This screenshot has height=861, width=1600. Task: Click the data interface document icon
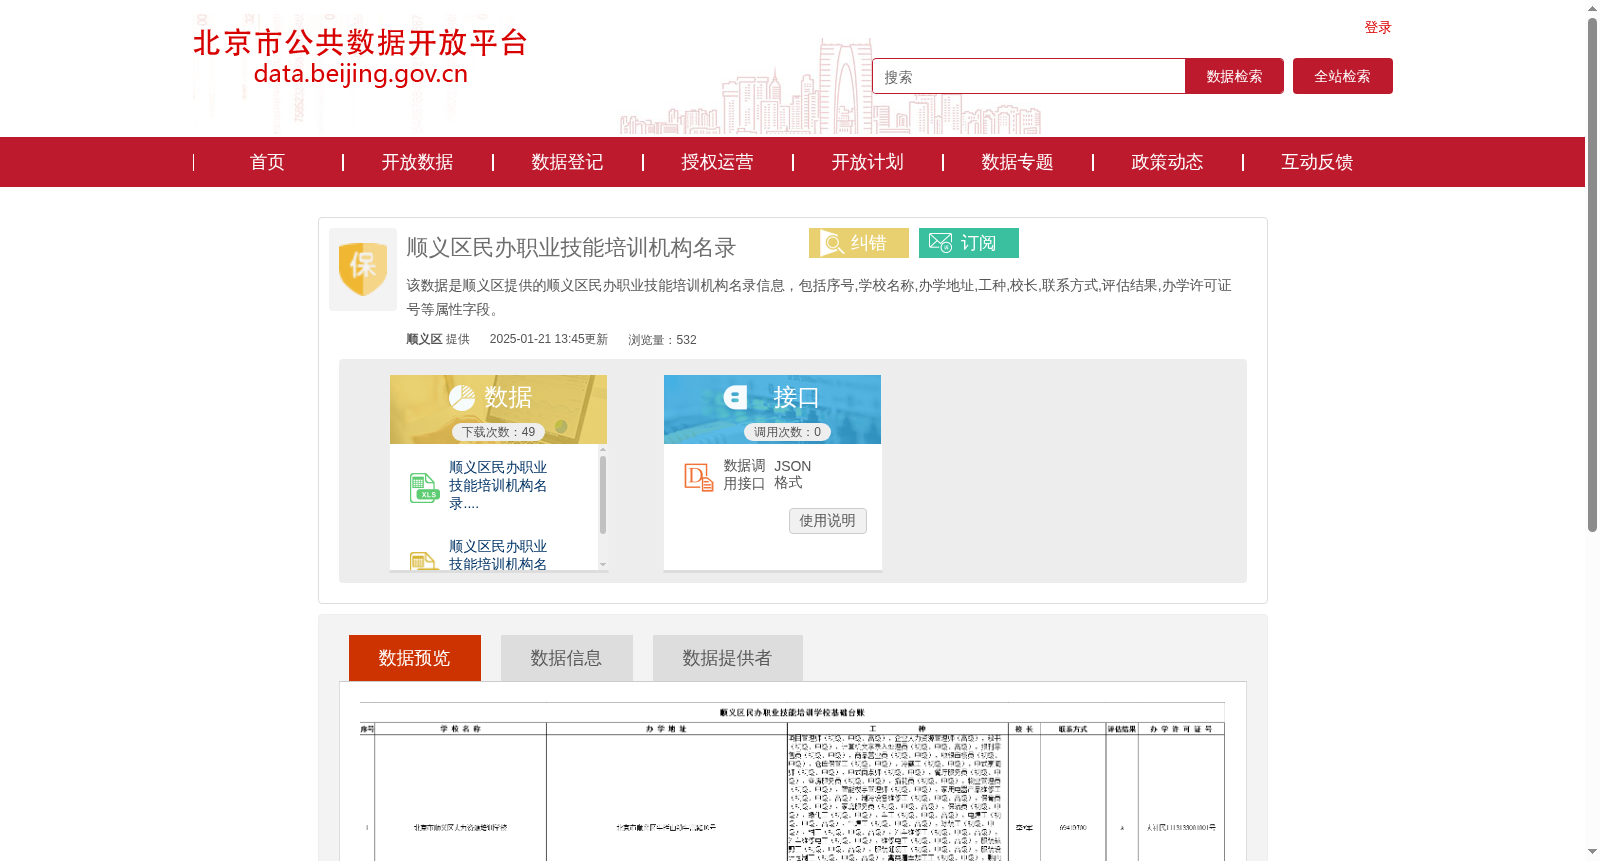(698, 477)
